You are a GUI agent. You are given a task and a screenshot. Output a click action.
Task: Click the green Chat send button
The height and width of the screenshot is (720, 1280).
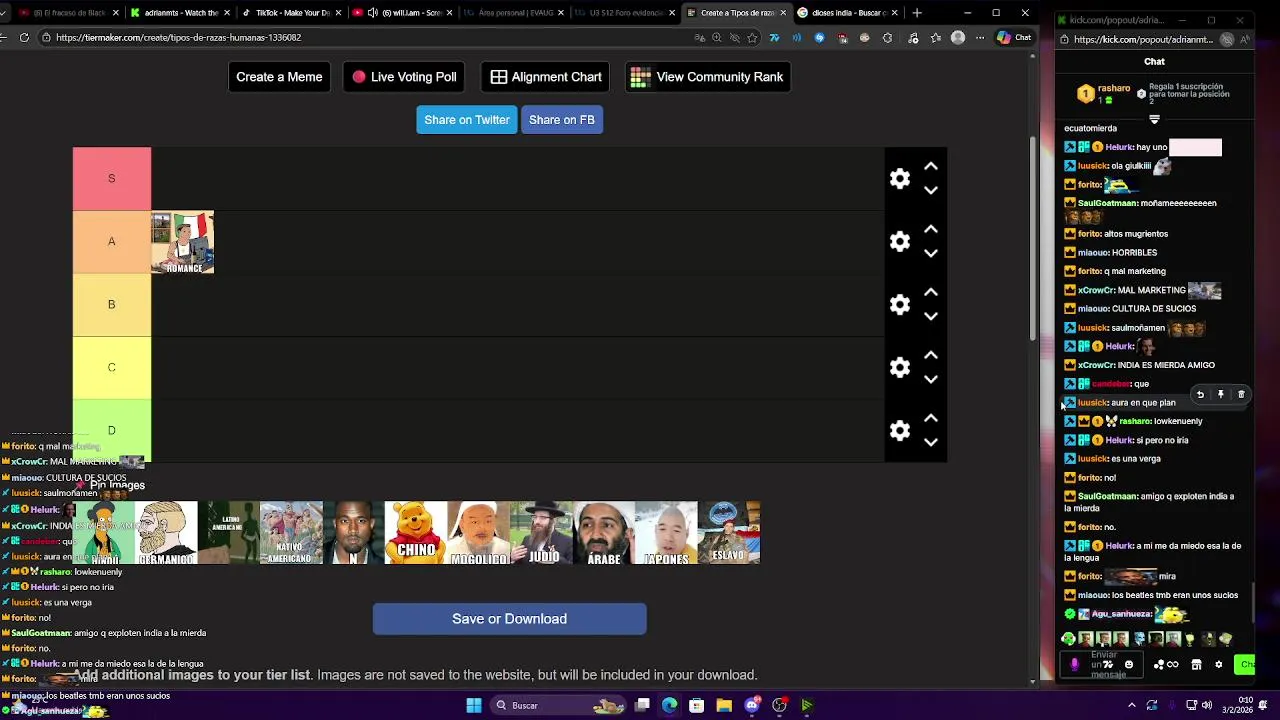click(1245, 664)
